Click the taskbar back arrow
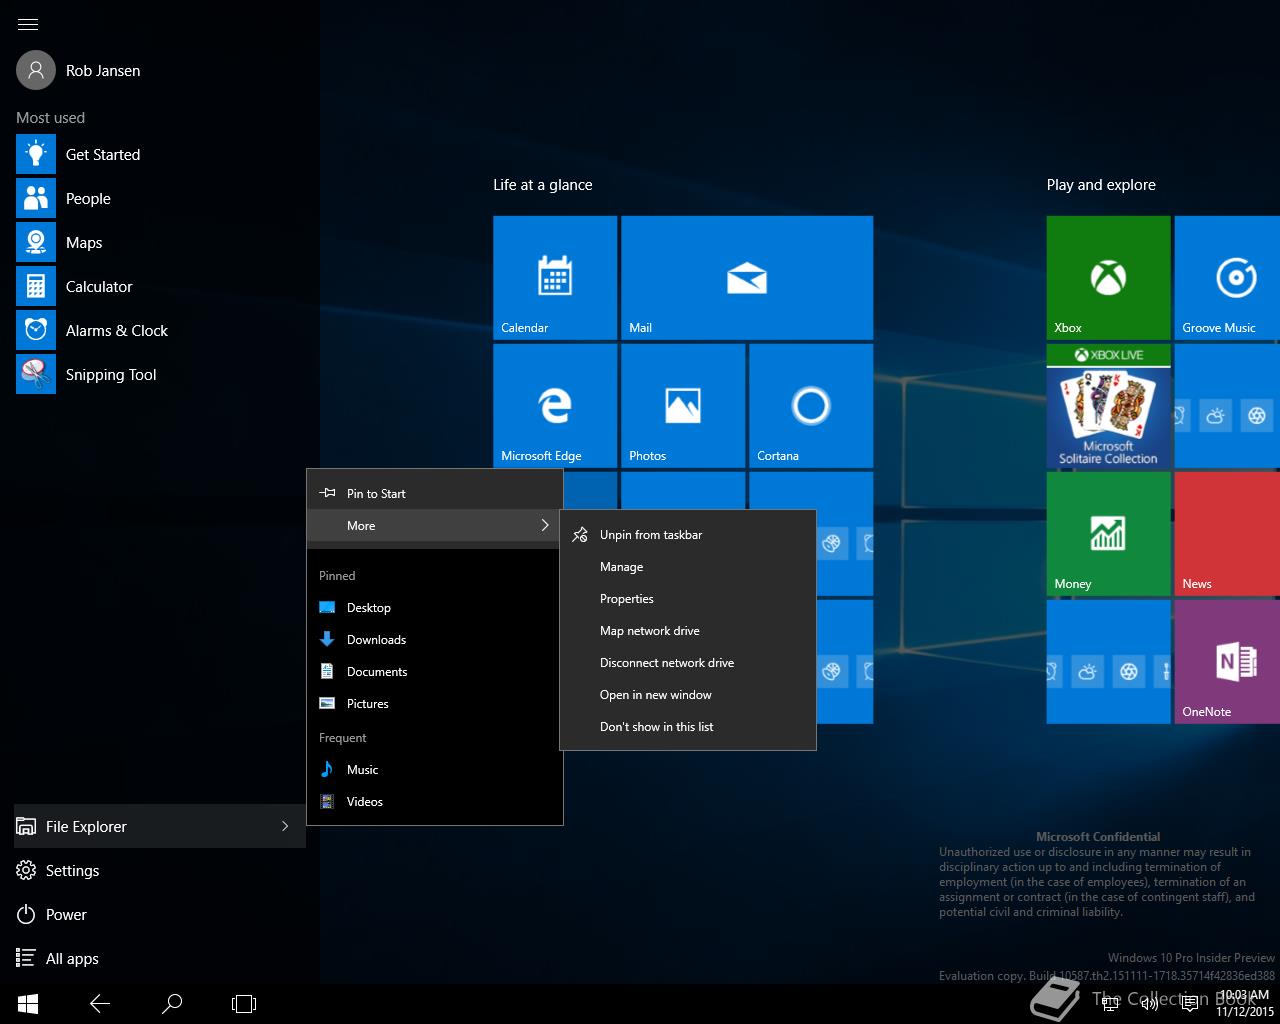The width and height of the screenshot is (1280, 1024). click(100, 1003)
